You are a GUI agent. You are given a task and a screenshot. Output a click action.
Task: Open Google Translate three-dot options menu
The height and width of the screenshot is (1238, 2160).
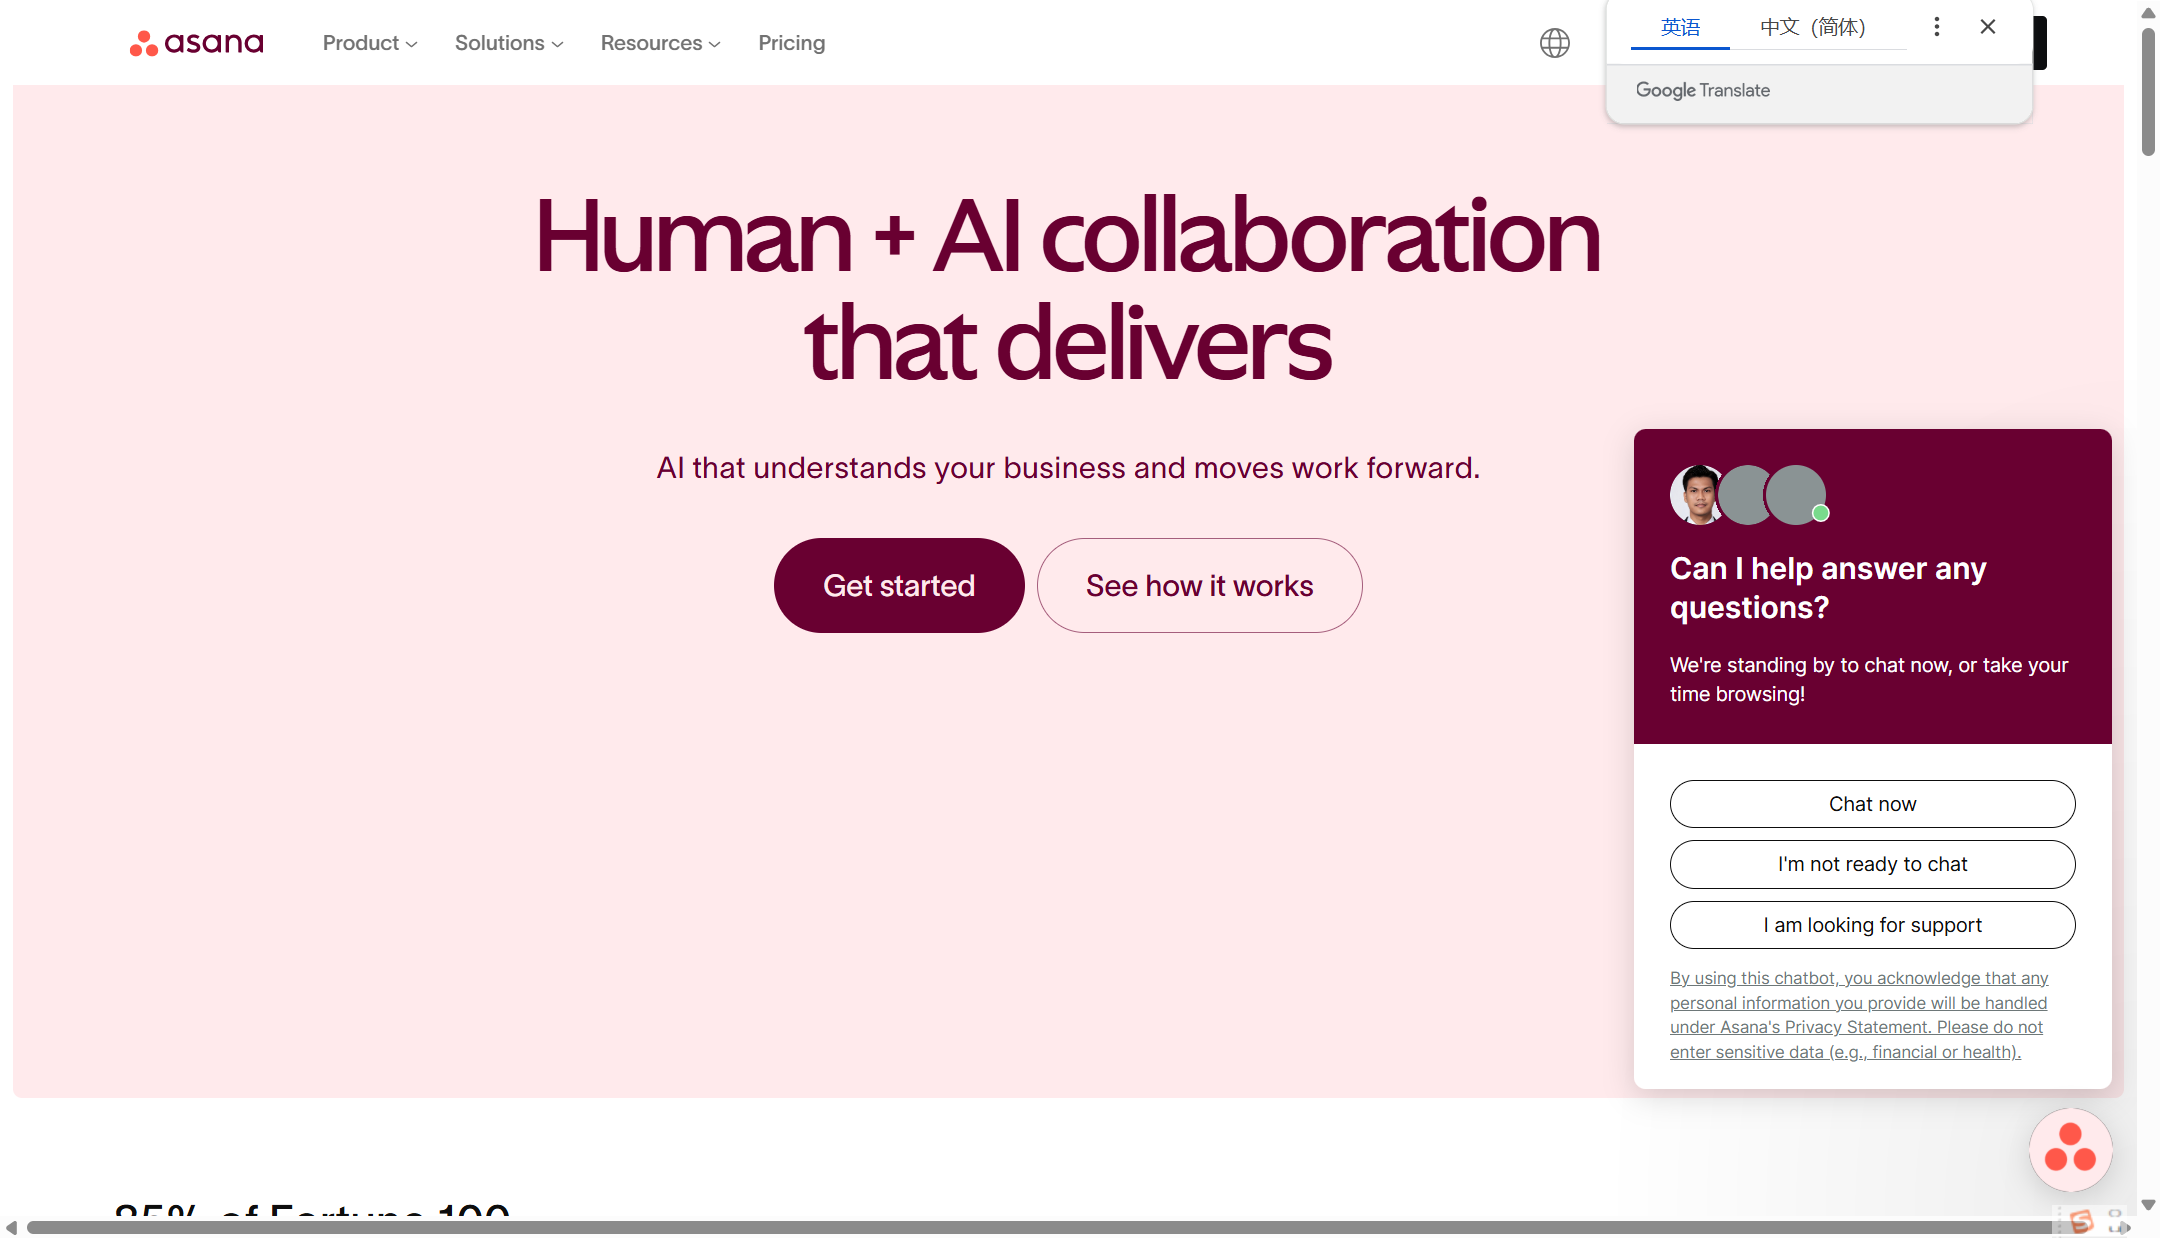pyautogui.click(x=1936, y=27)
